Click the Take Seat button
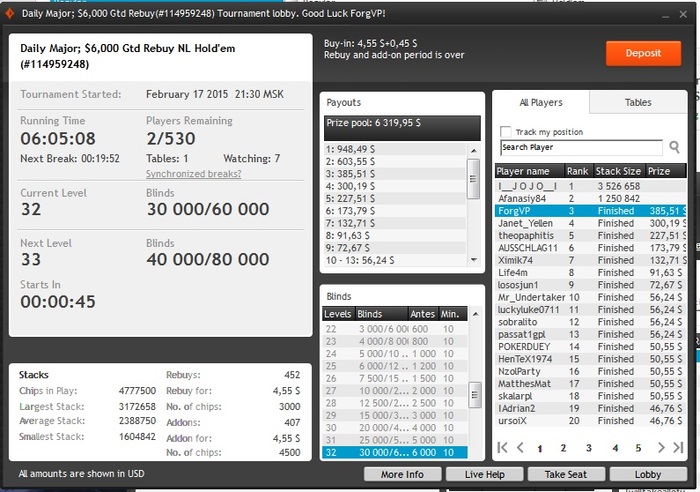700x492 pixels. pos(566,474)
